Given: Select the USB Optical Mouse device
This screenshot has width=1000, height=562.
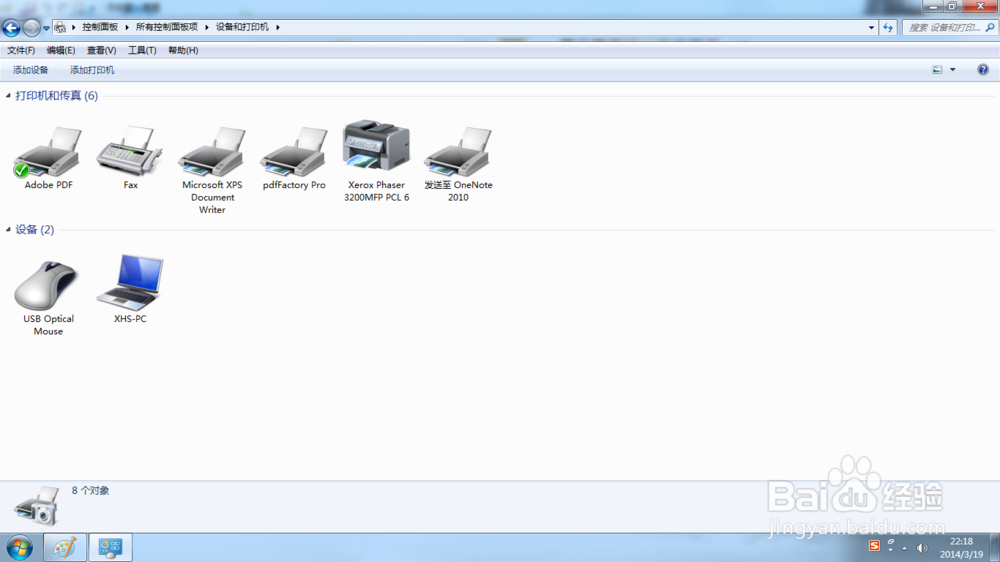Looking at the screenshot, I should pyautogui.click(x=48, y=285).
